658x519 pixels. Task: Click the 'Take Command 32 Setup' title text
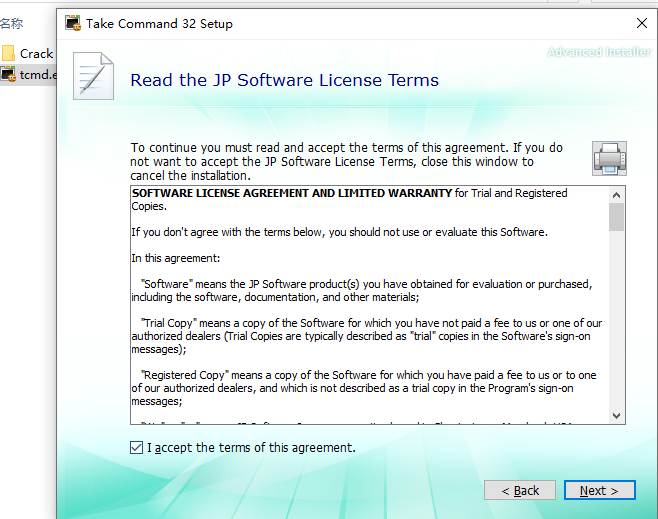coord(159,23)
